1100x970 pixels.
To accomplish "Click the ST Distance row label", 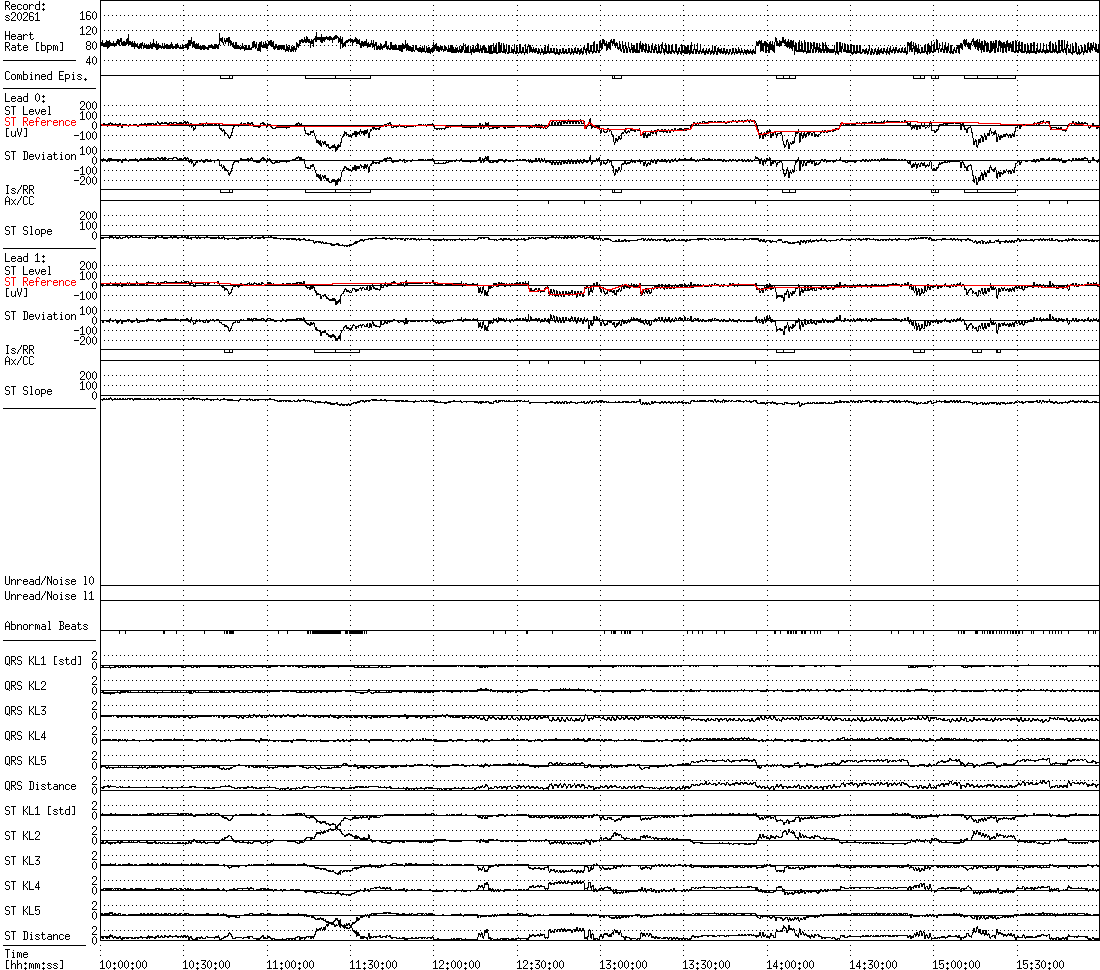I will point(37,936).
